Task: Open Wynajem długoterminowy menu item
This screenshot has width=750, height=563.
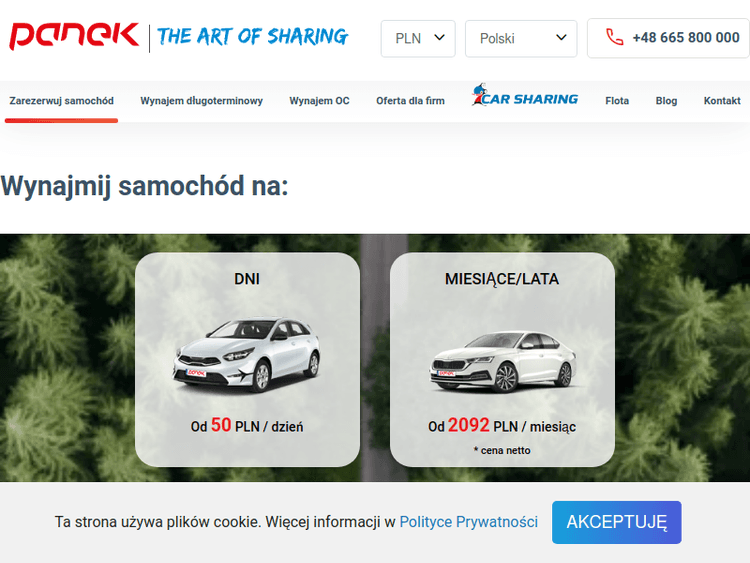Action: click(x=201, y=101)
